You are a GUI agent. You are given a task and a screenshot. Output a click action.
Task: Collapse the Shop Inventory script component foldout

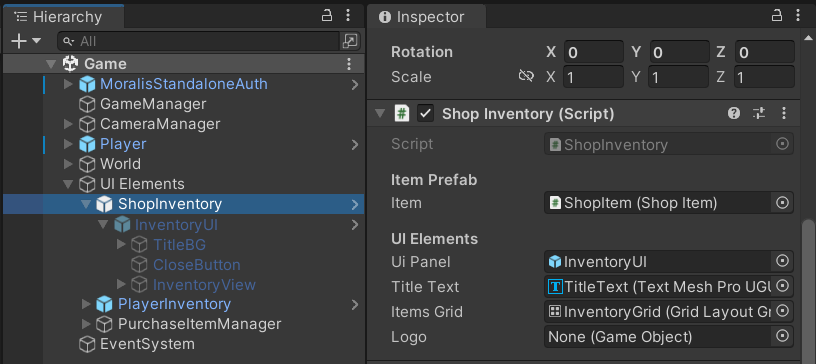pyautogui.click(x=380, y=114)
